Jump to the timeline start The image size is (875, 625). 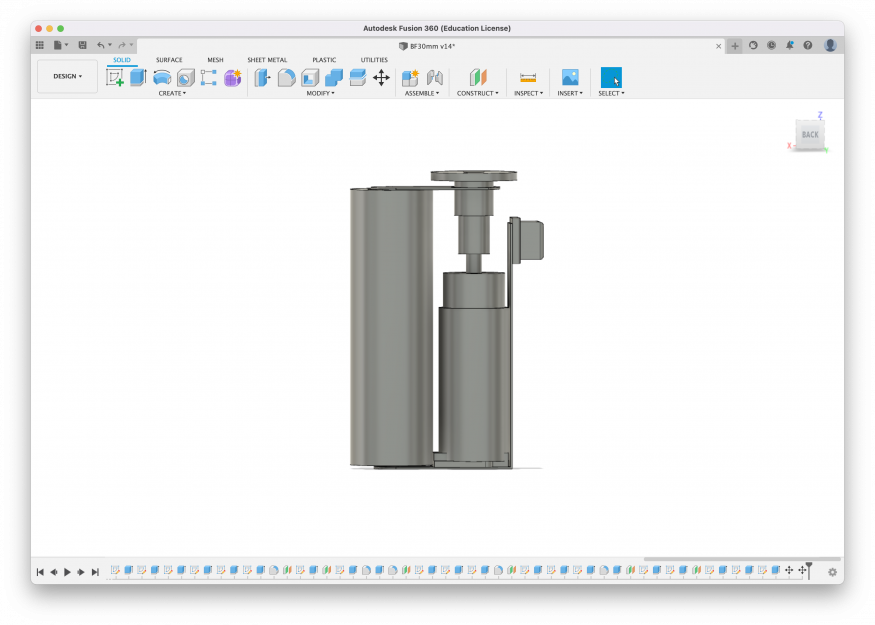[x=40, y=572]
